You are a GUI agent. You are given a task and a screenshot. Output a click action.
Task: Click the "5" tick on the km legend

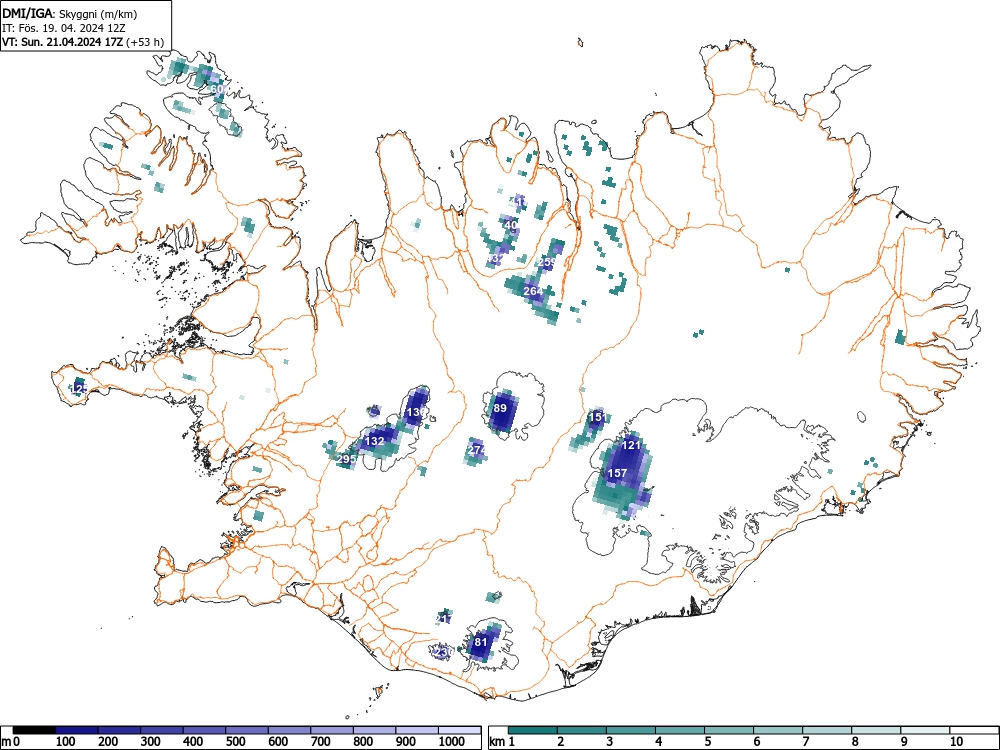(x=707, y=741)
